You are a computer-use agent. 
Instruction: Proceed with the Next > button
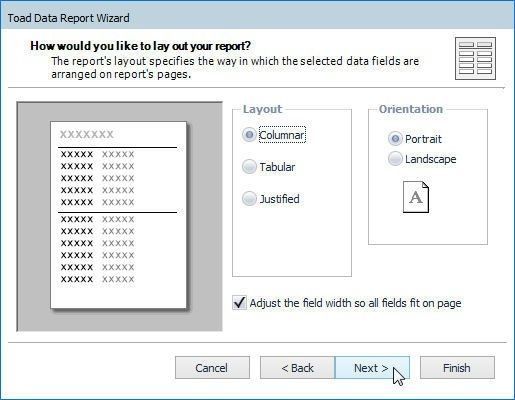[x=372, y=368]
